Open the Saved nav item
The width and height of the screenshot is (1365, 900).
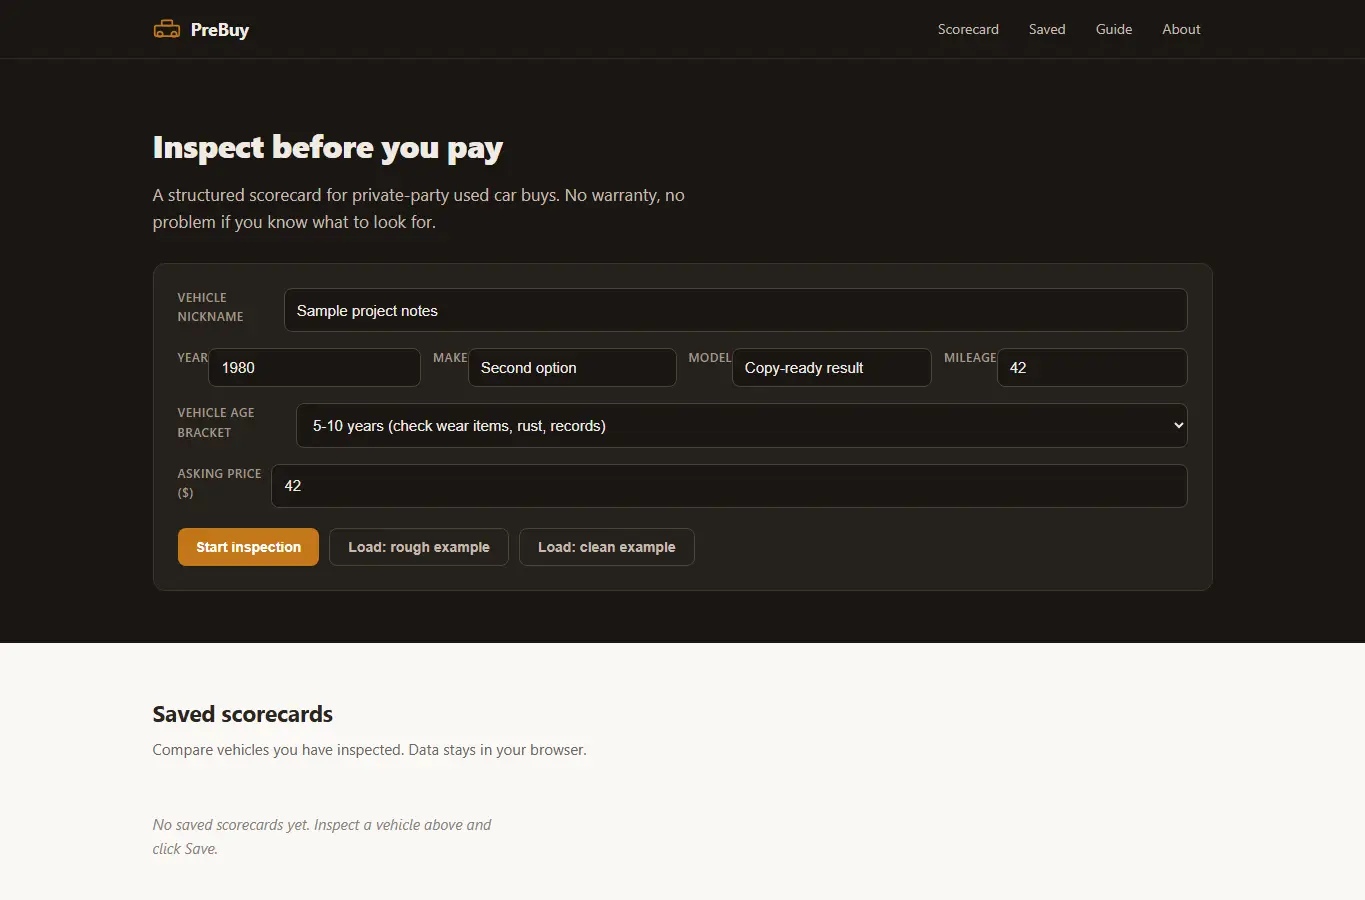coord(1047,29)
